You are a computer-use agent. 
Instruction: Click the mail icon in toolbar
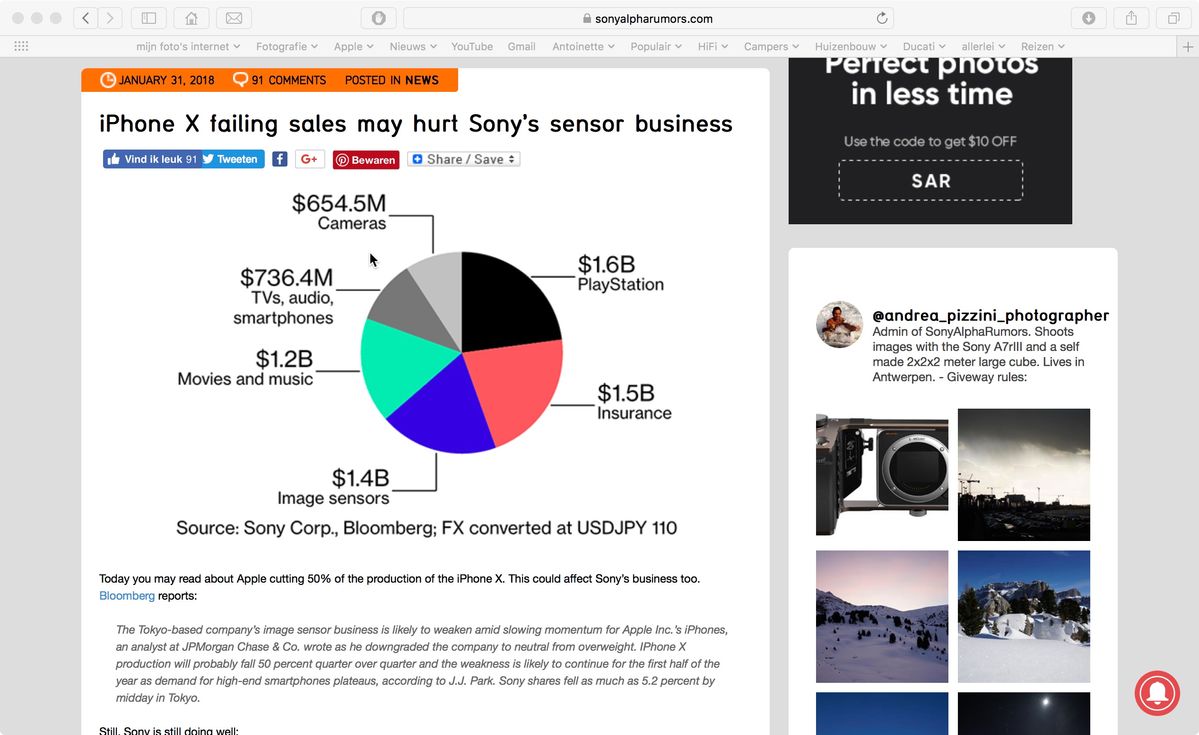(x=233, y=18)
